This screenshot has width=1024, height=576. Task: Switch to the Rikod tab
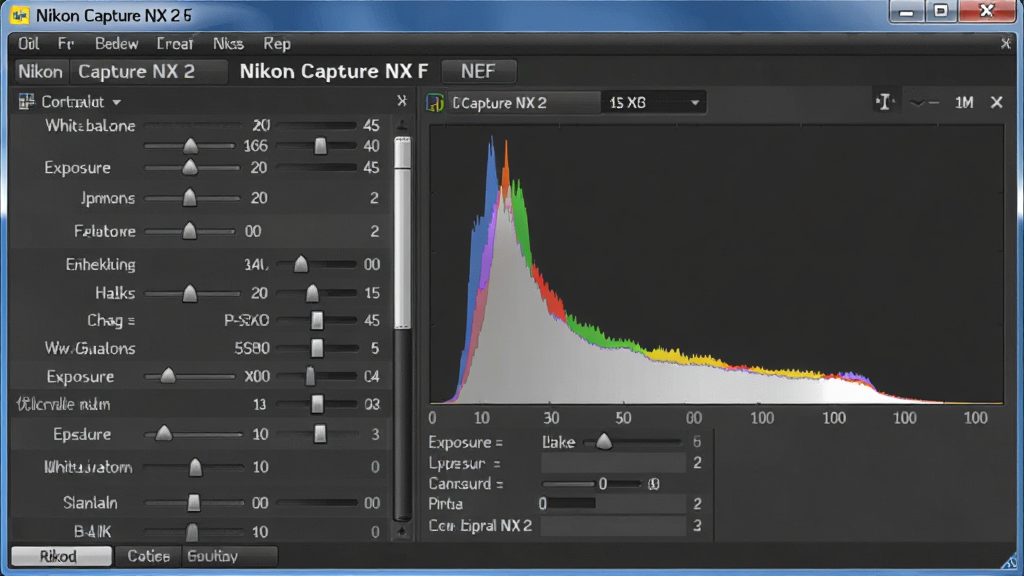pyautogui.click(x=61, y=556)
